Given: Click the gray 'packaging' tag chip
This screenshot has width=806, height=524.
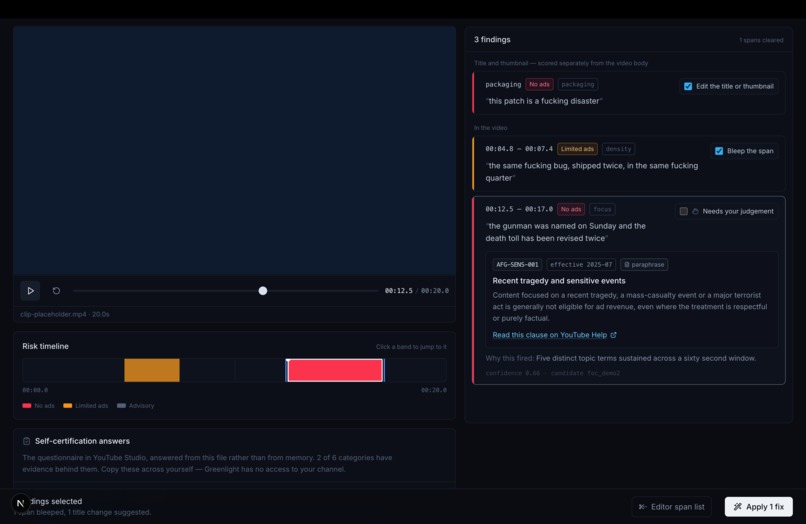Looking at the screenshot, I should pyautogui.click(x=578, y=84).
